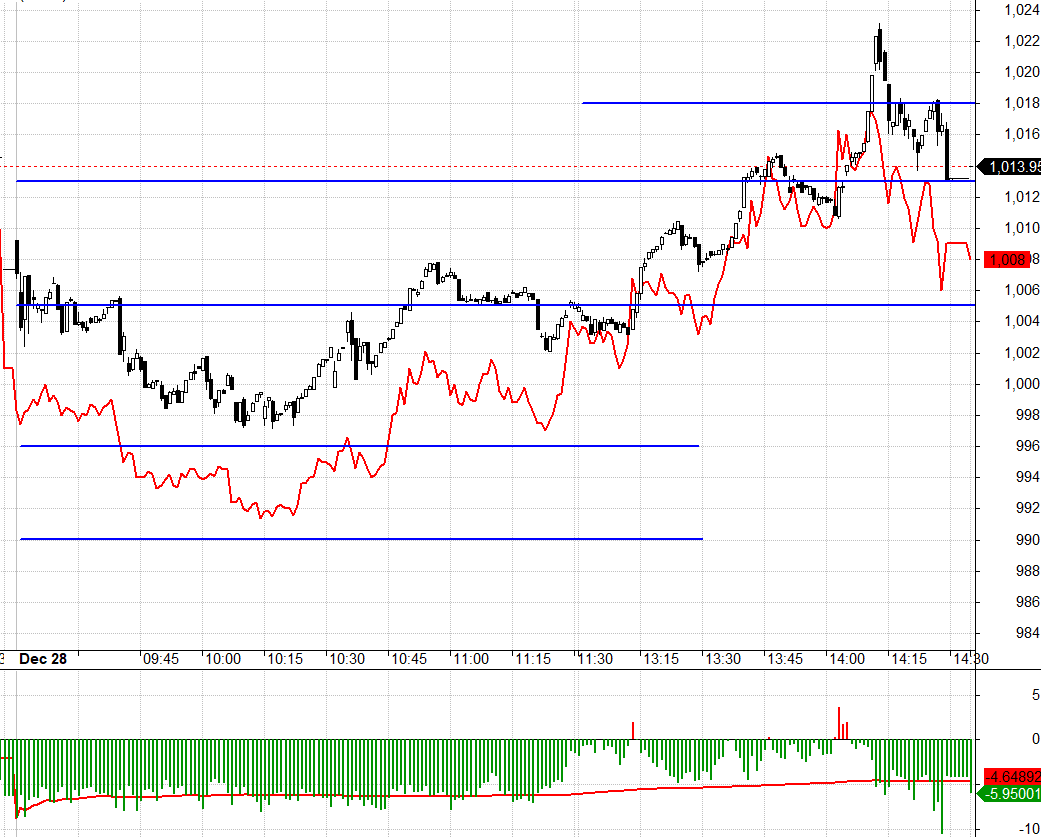Image resolution: width=1041 pixels, height=837 pixels.
Task: Click the 986 price axis label
Action: (x=1028, y=601)
